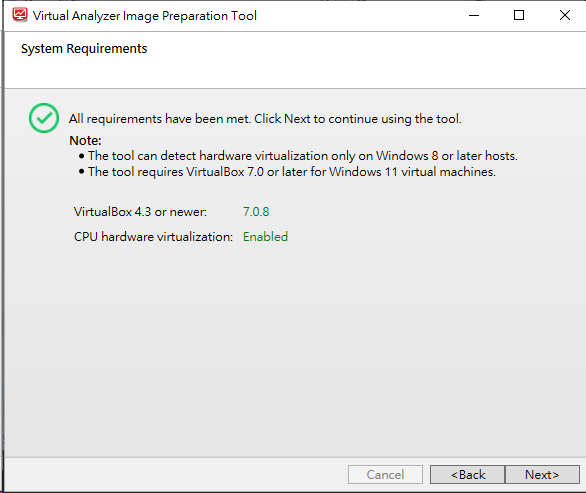586x493 pixels.
Task: Click the green checkmark success icon
Action: pyautogui.click(x=44, y=118)
